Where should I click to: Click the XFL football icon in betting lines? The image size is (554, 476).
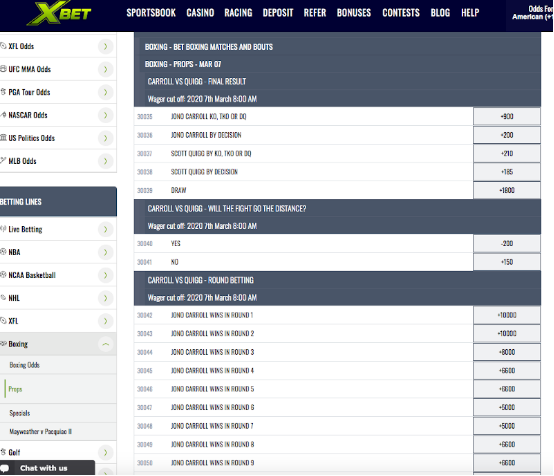3,321
